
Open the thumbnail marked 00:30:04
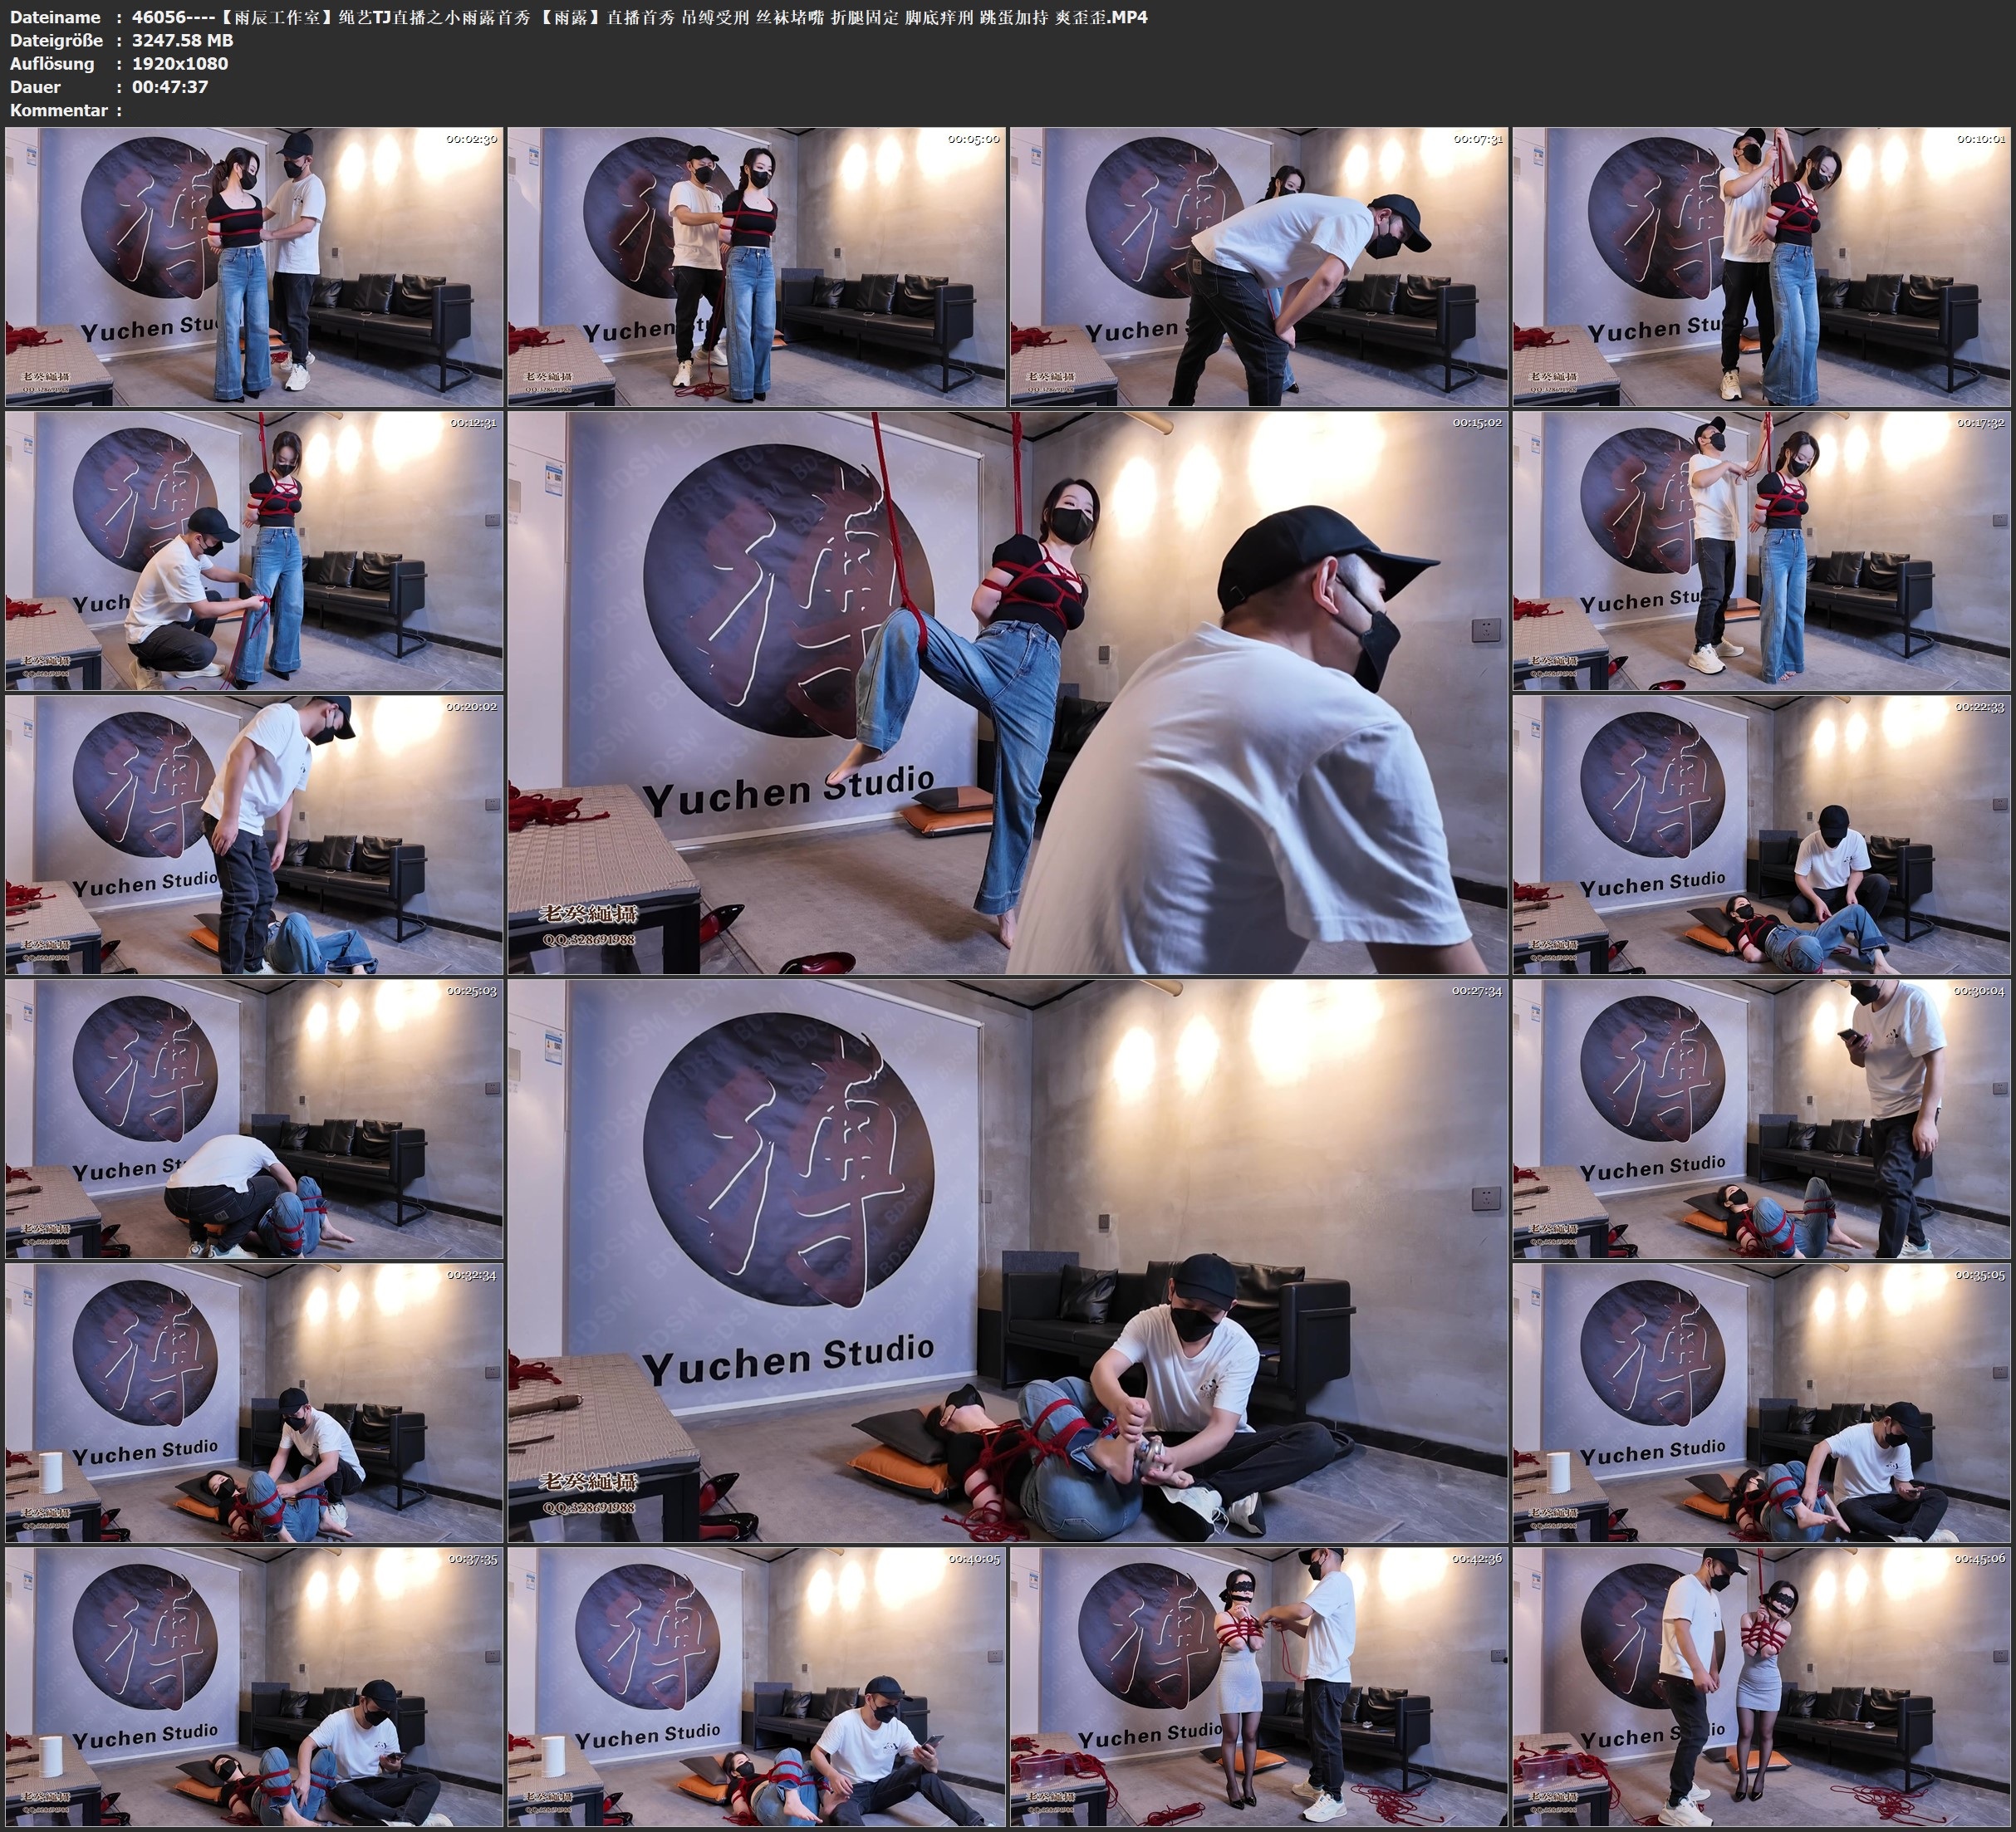pyautogui.click(x=1761, y=1119)
